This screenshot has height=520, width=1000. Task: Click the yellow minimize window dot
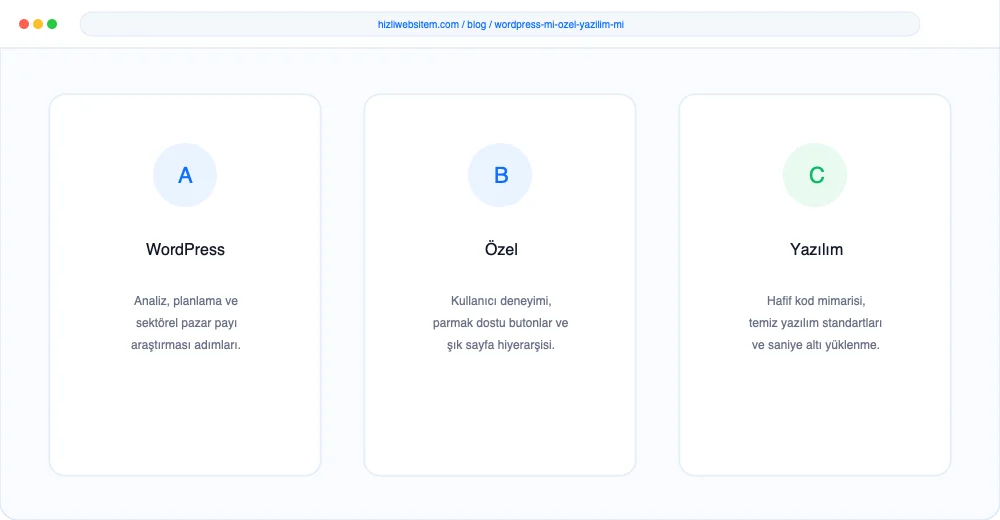pyautogui.click(x=38, y=24)
